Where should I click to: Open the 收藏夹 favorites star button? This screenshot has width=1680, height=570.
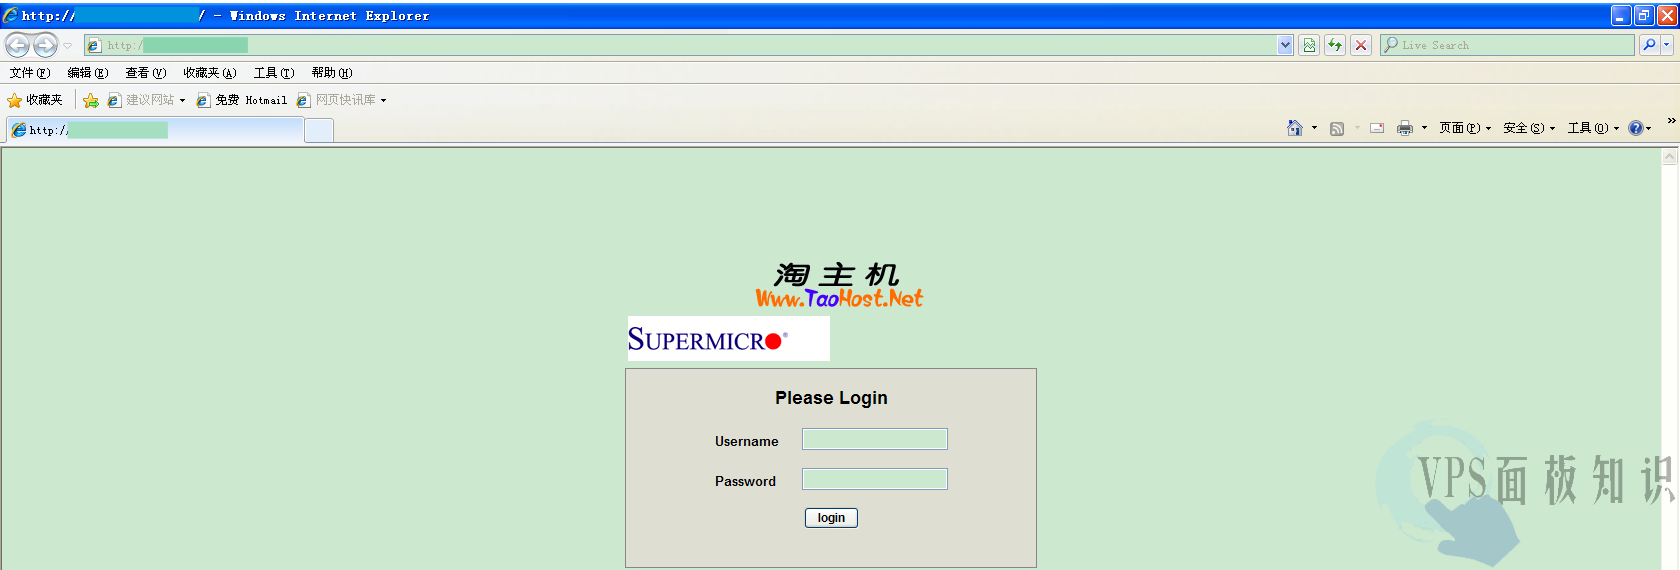[35, 100]
